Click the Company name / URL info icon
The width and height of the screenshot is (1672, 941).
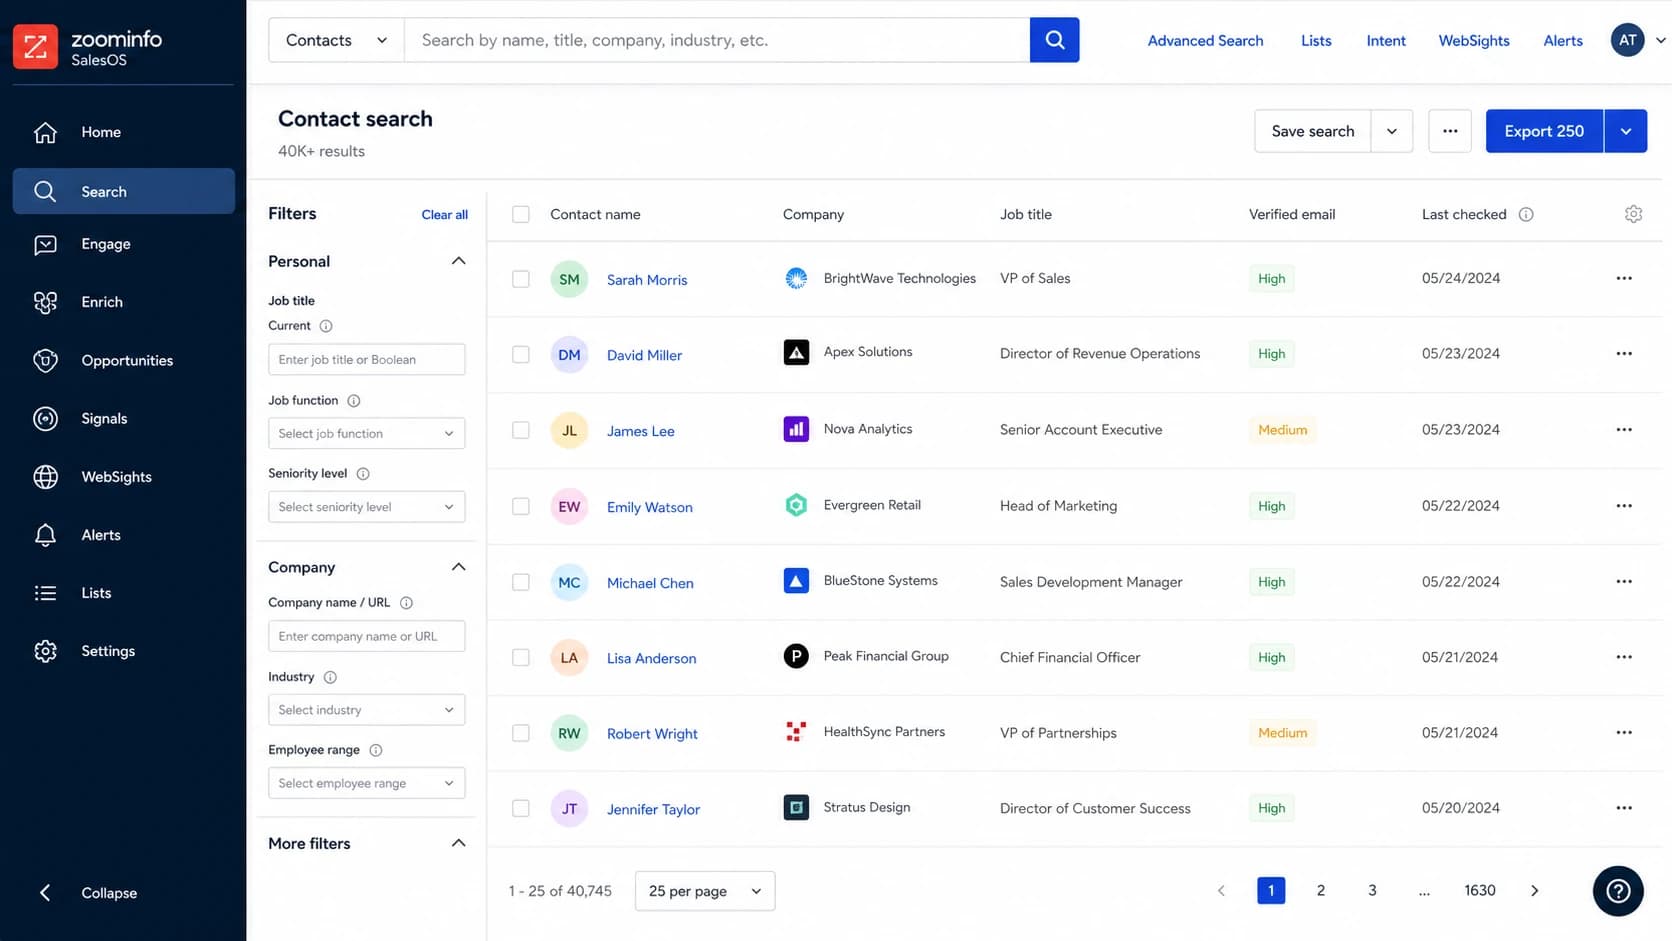[x=406, y=603]
